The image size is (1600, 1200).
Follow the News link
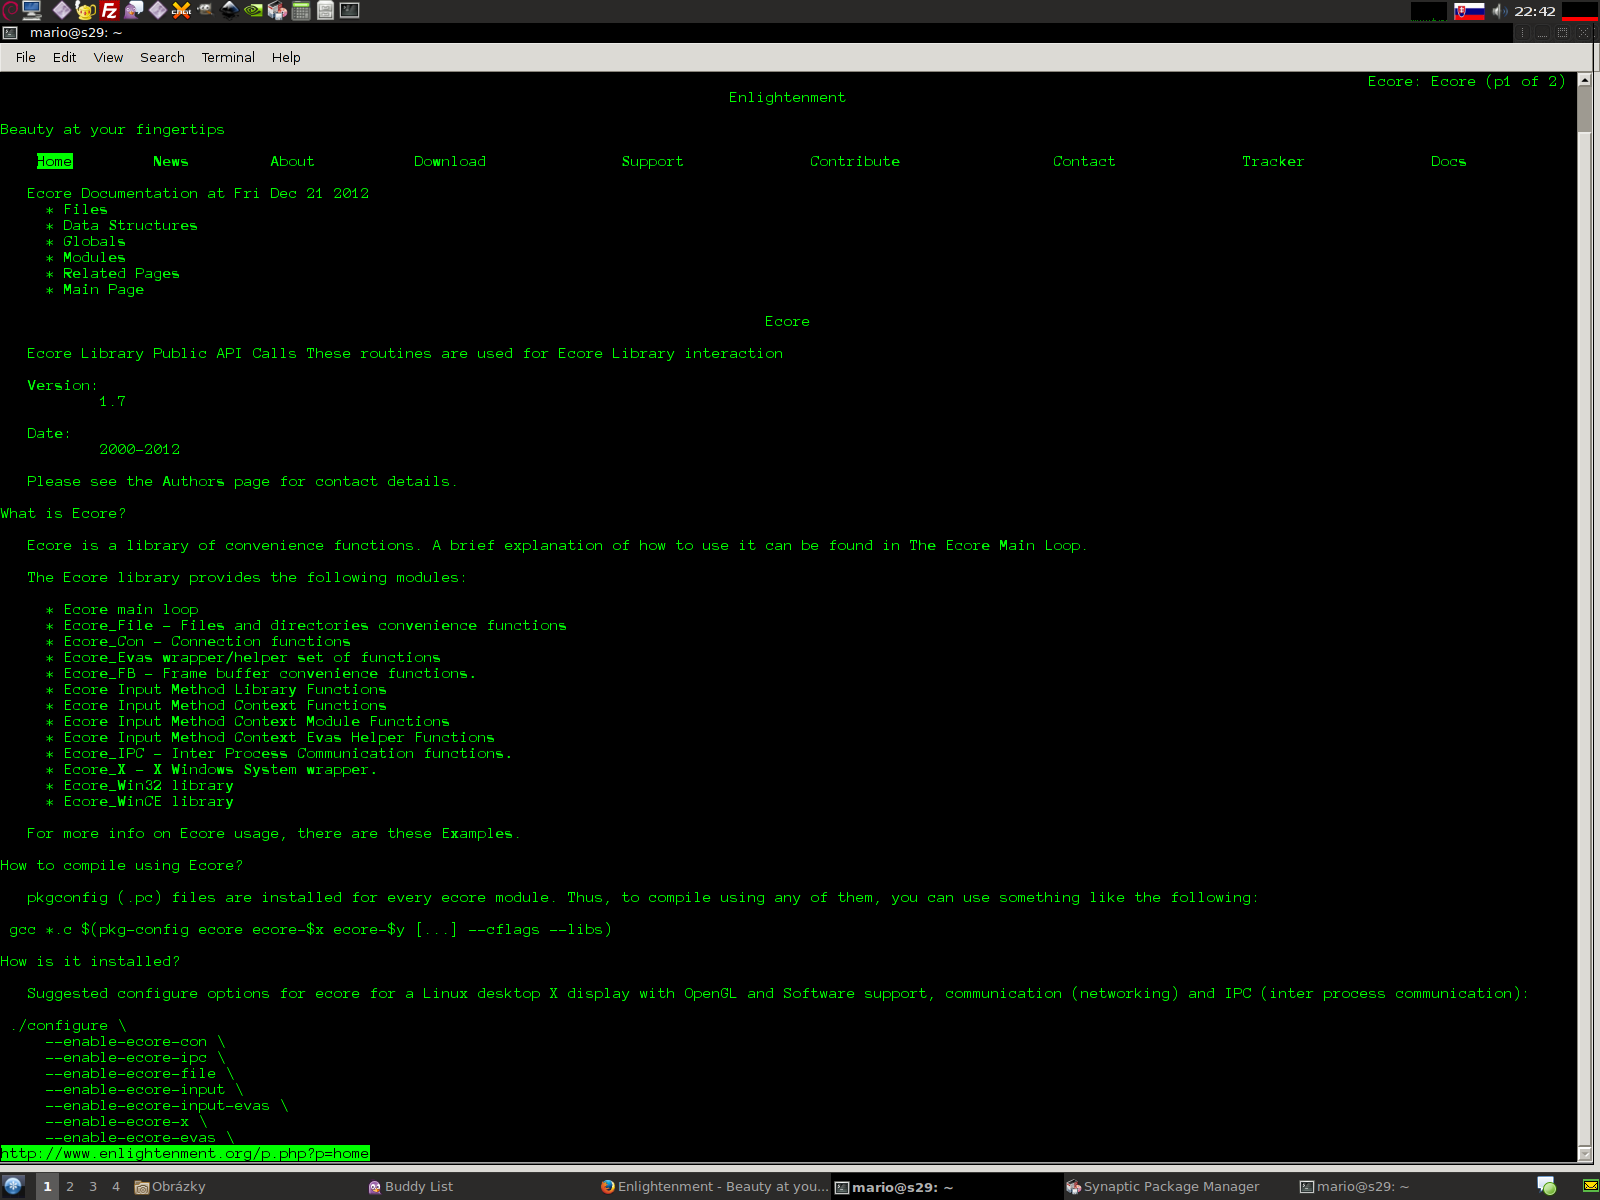point(171,161)
